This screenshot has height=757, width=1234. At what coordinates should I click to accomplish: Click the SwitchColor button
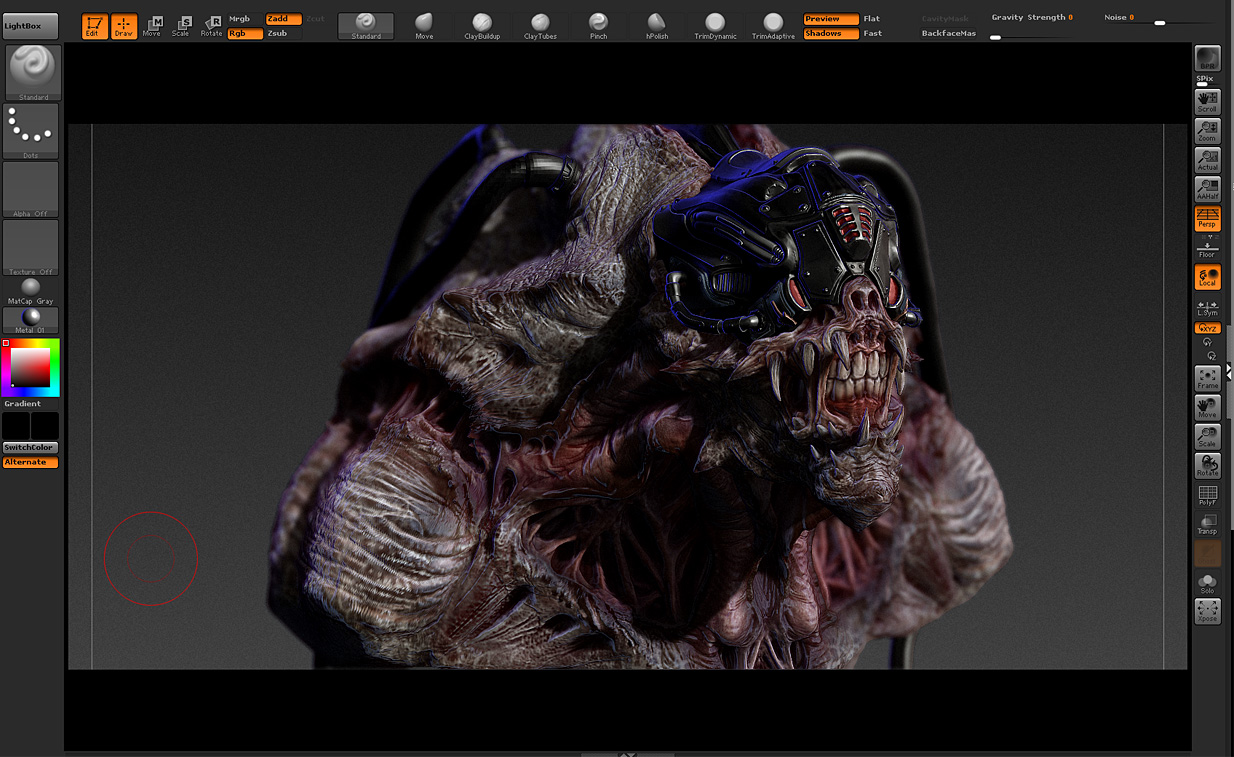coord(30,448)
